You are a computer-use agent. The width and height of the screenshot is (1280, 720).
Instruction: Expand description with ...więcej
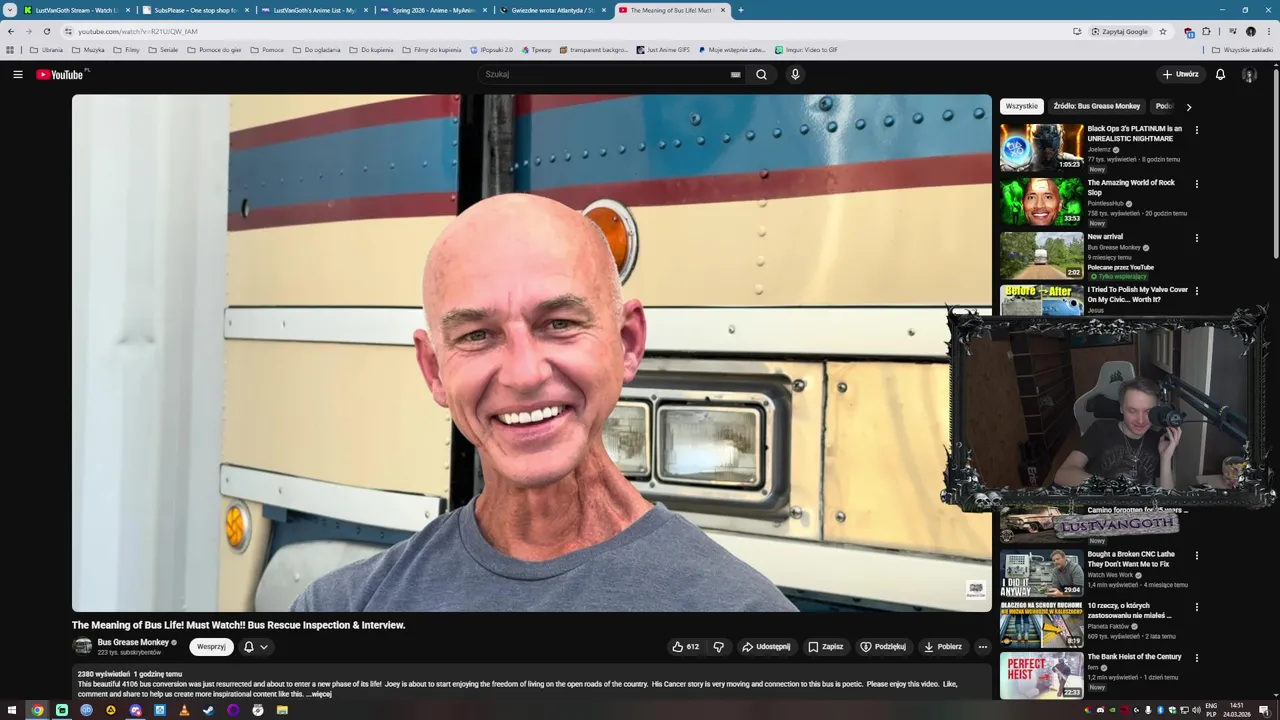coord(319,694)
